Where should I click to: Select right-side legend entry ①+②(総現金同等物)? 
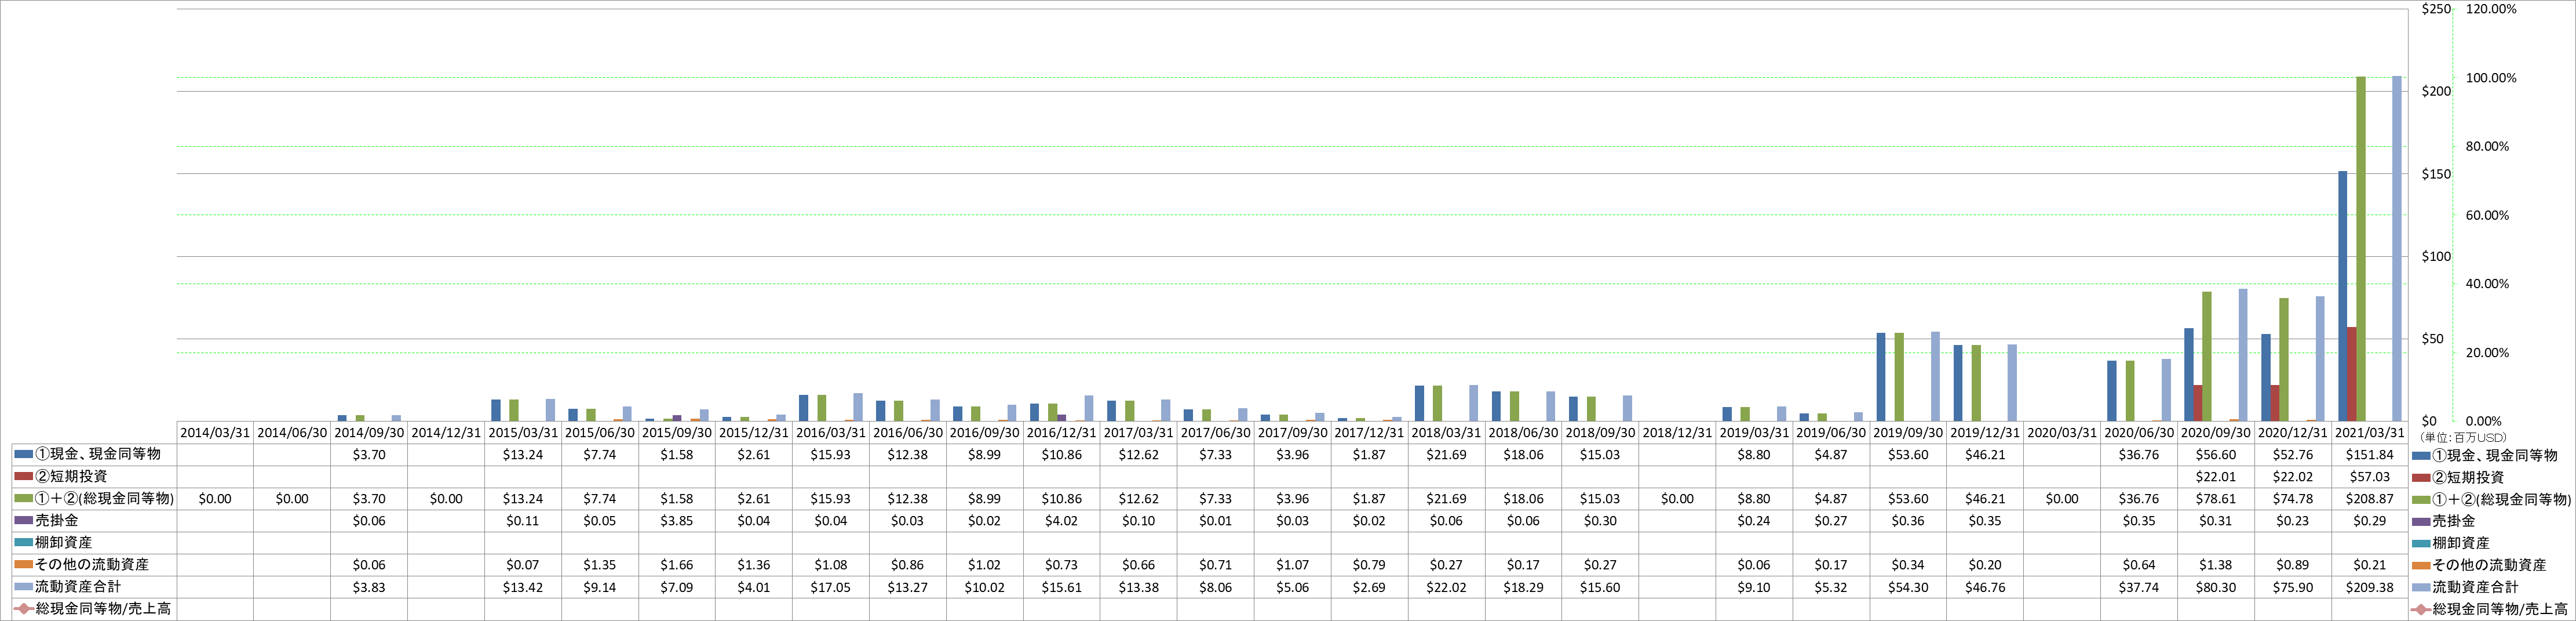[x=2491, y=499]
